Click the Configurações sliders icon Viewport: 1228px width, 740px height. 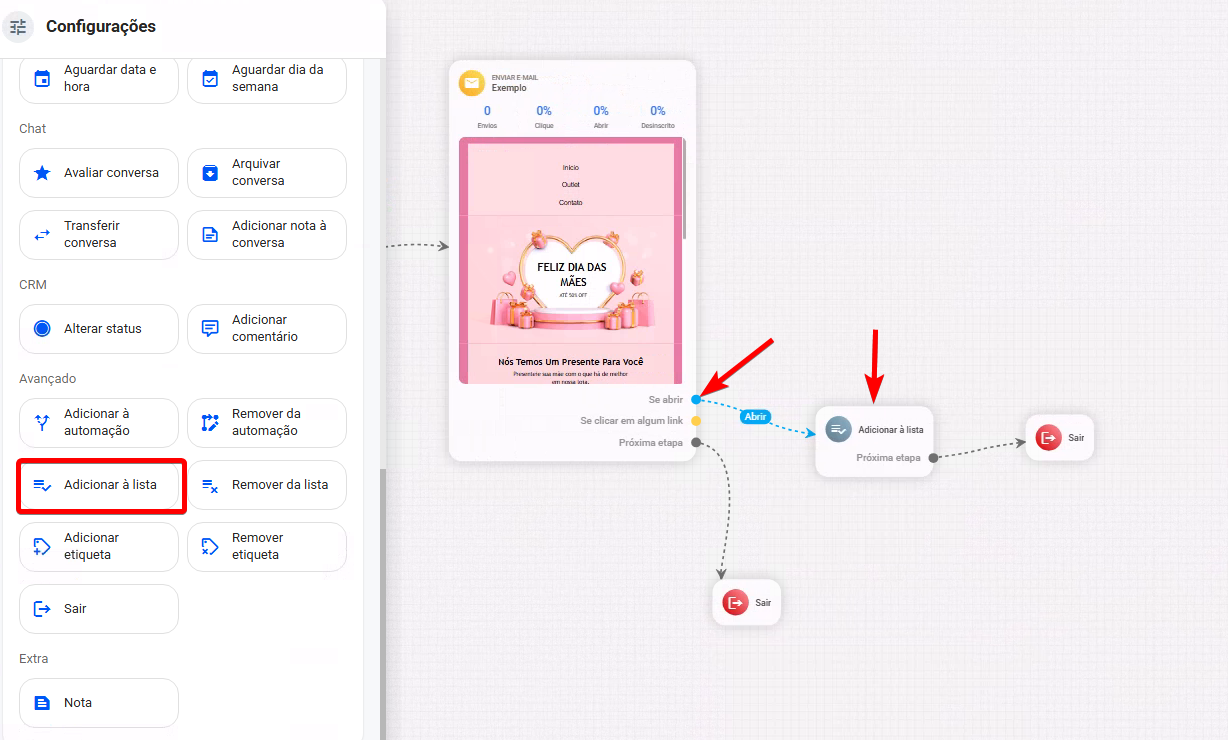click(x=18, y=27)
